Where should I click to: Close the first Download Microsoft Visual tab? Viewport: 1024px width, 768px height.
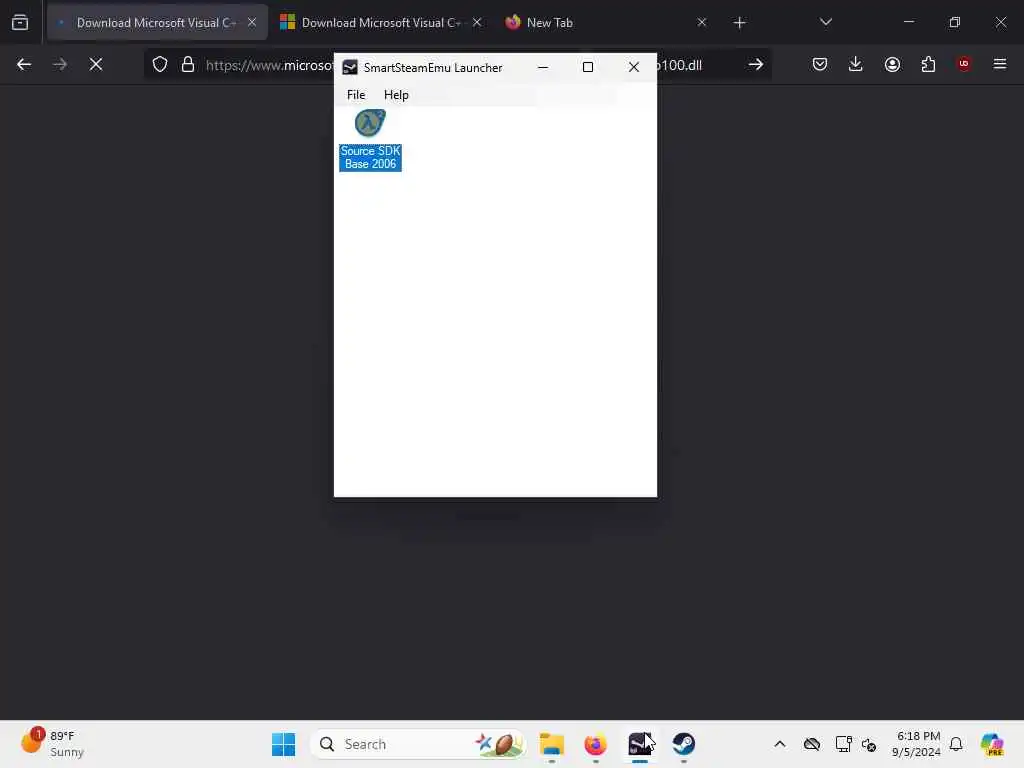click(x=252, y=22)
